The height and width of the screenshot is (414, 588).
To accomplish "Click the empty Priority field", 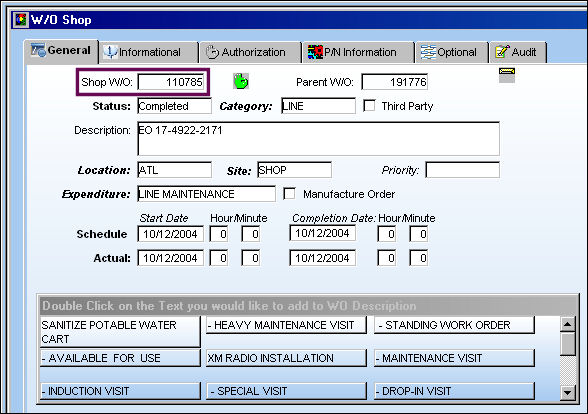I will pos(462,170).
